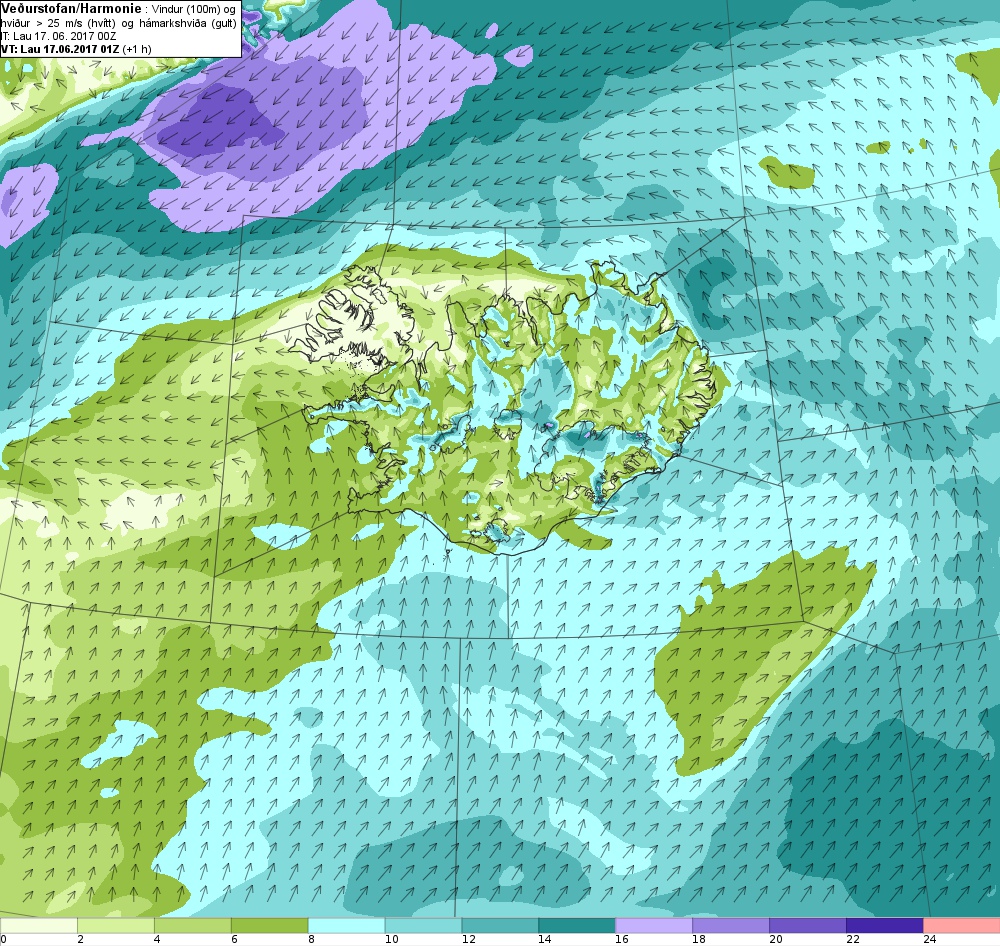The width and height of the screenshot is (1000, 946).
Task: Click the VT: Lau 17.06.2017 01Z line
Action: pyautogui.click(x=75, y=49)
